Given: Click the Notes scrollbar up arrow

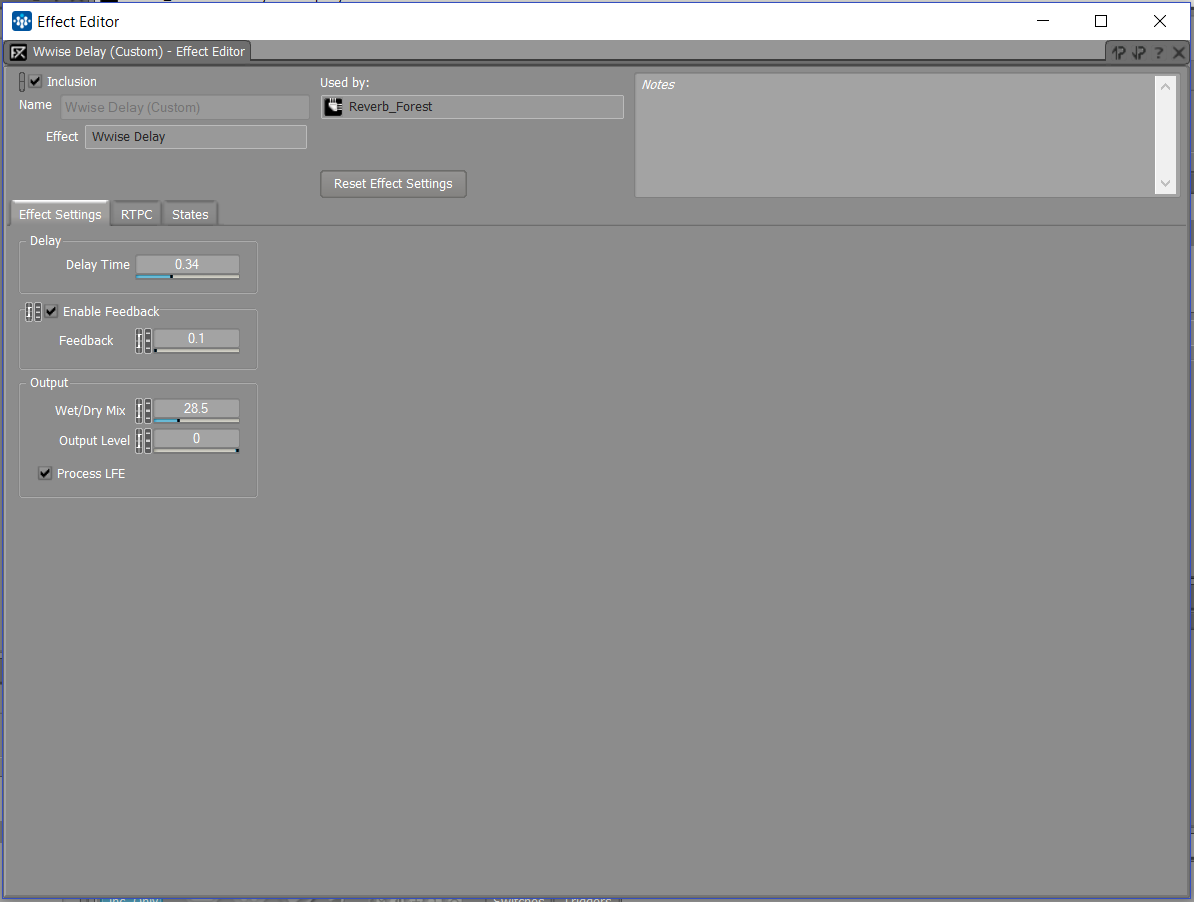Looking at the screenshot, I should pyautogui.click(x=1165, y=87).
